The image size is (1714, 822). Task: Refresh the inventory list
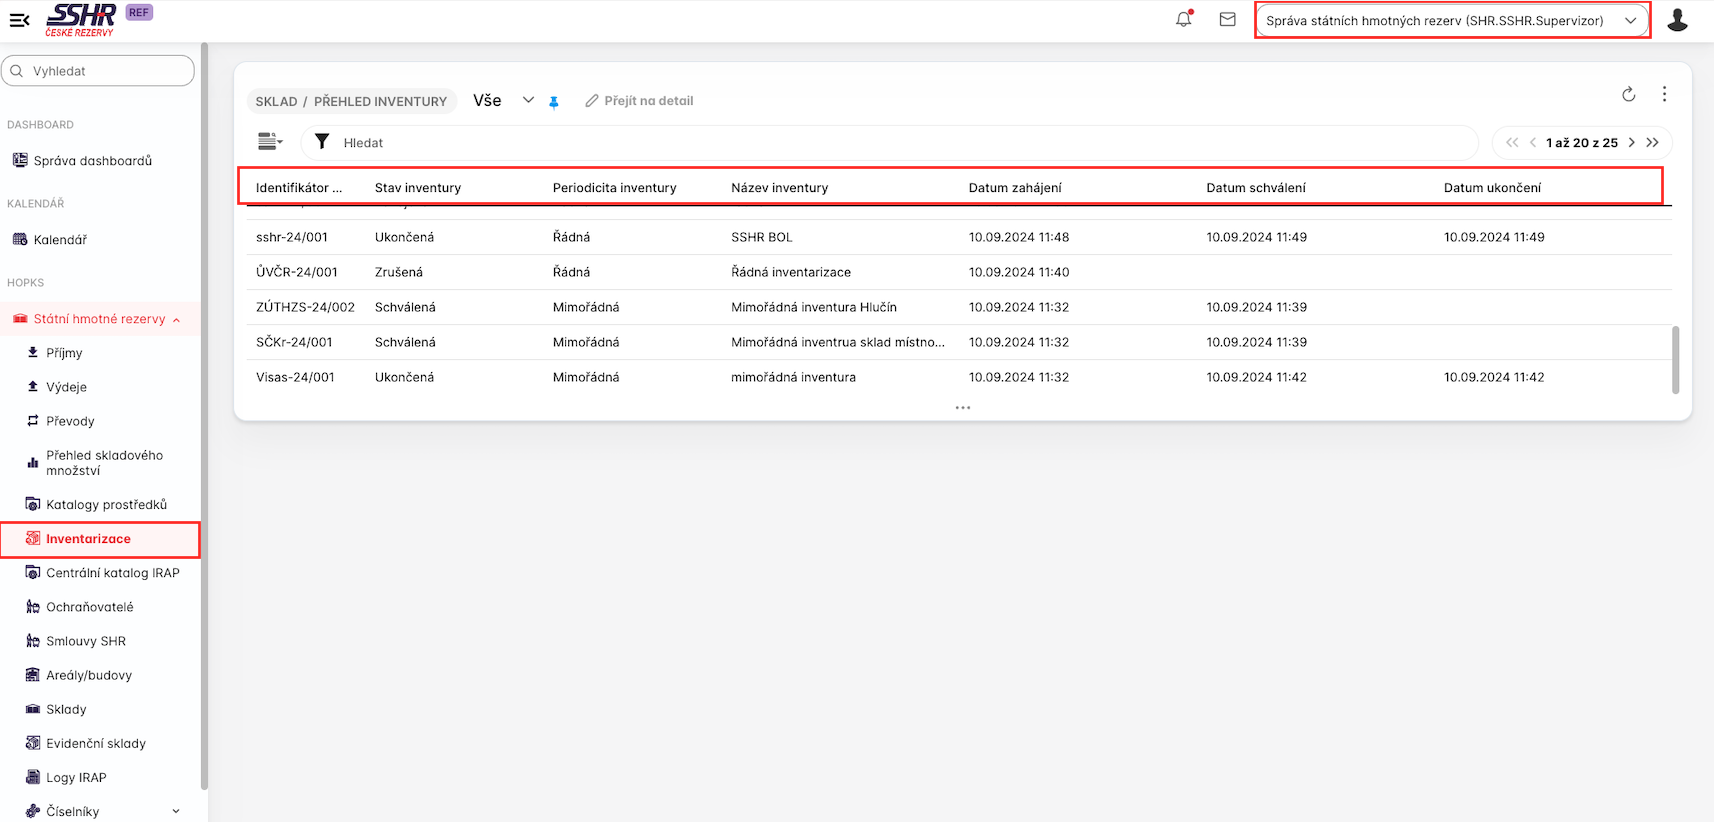(1628, 94)
